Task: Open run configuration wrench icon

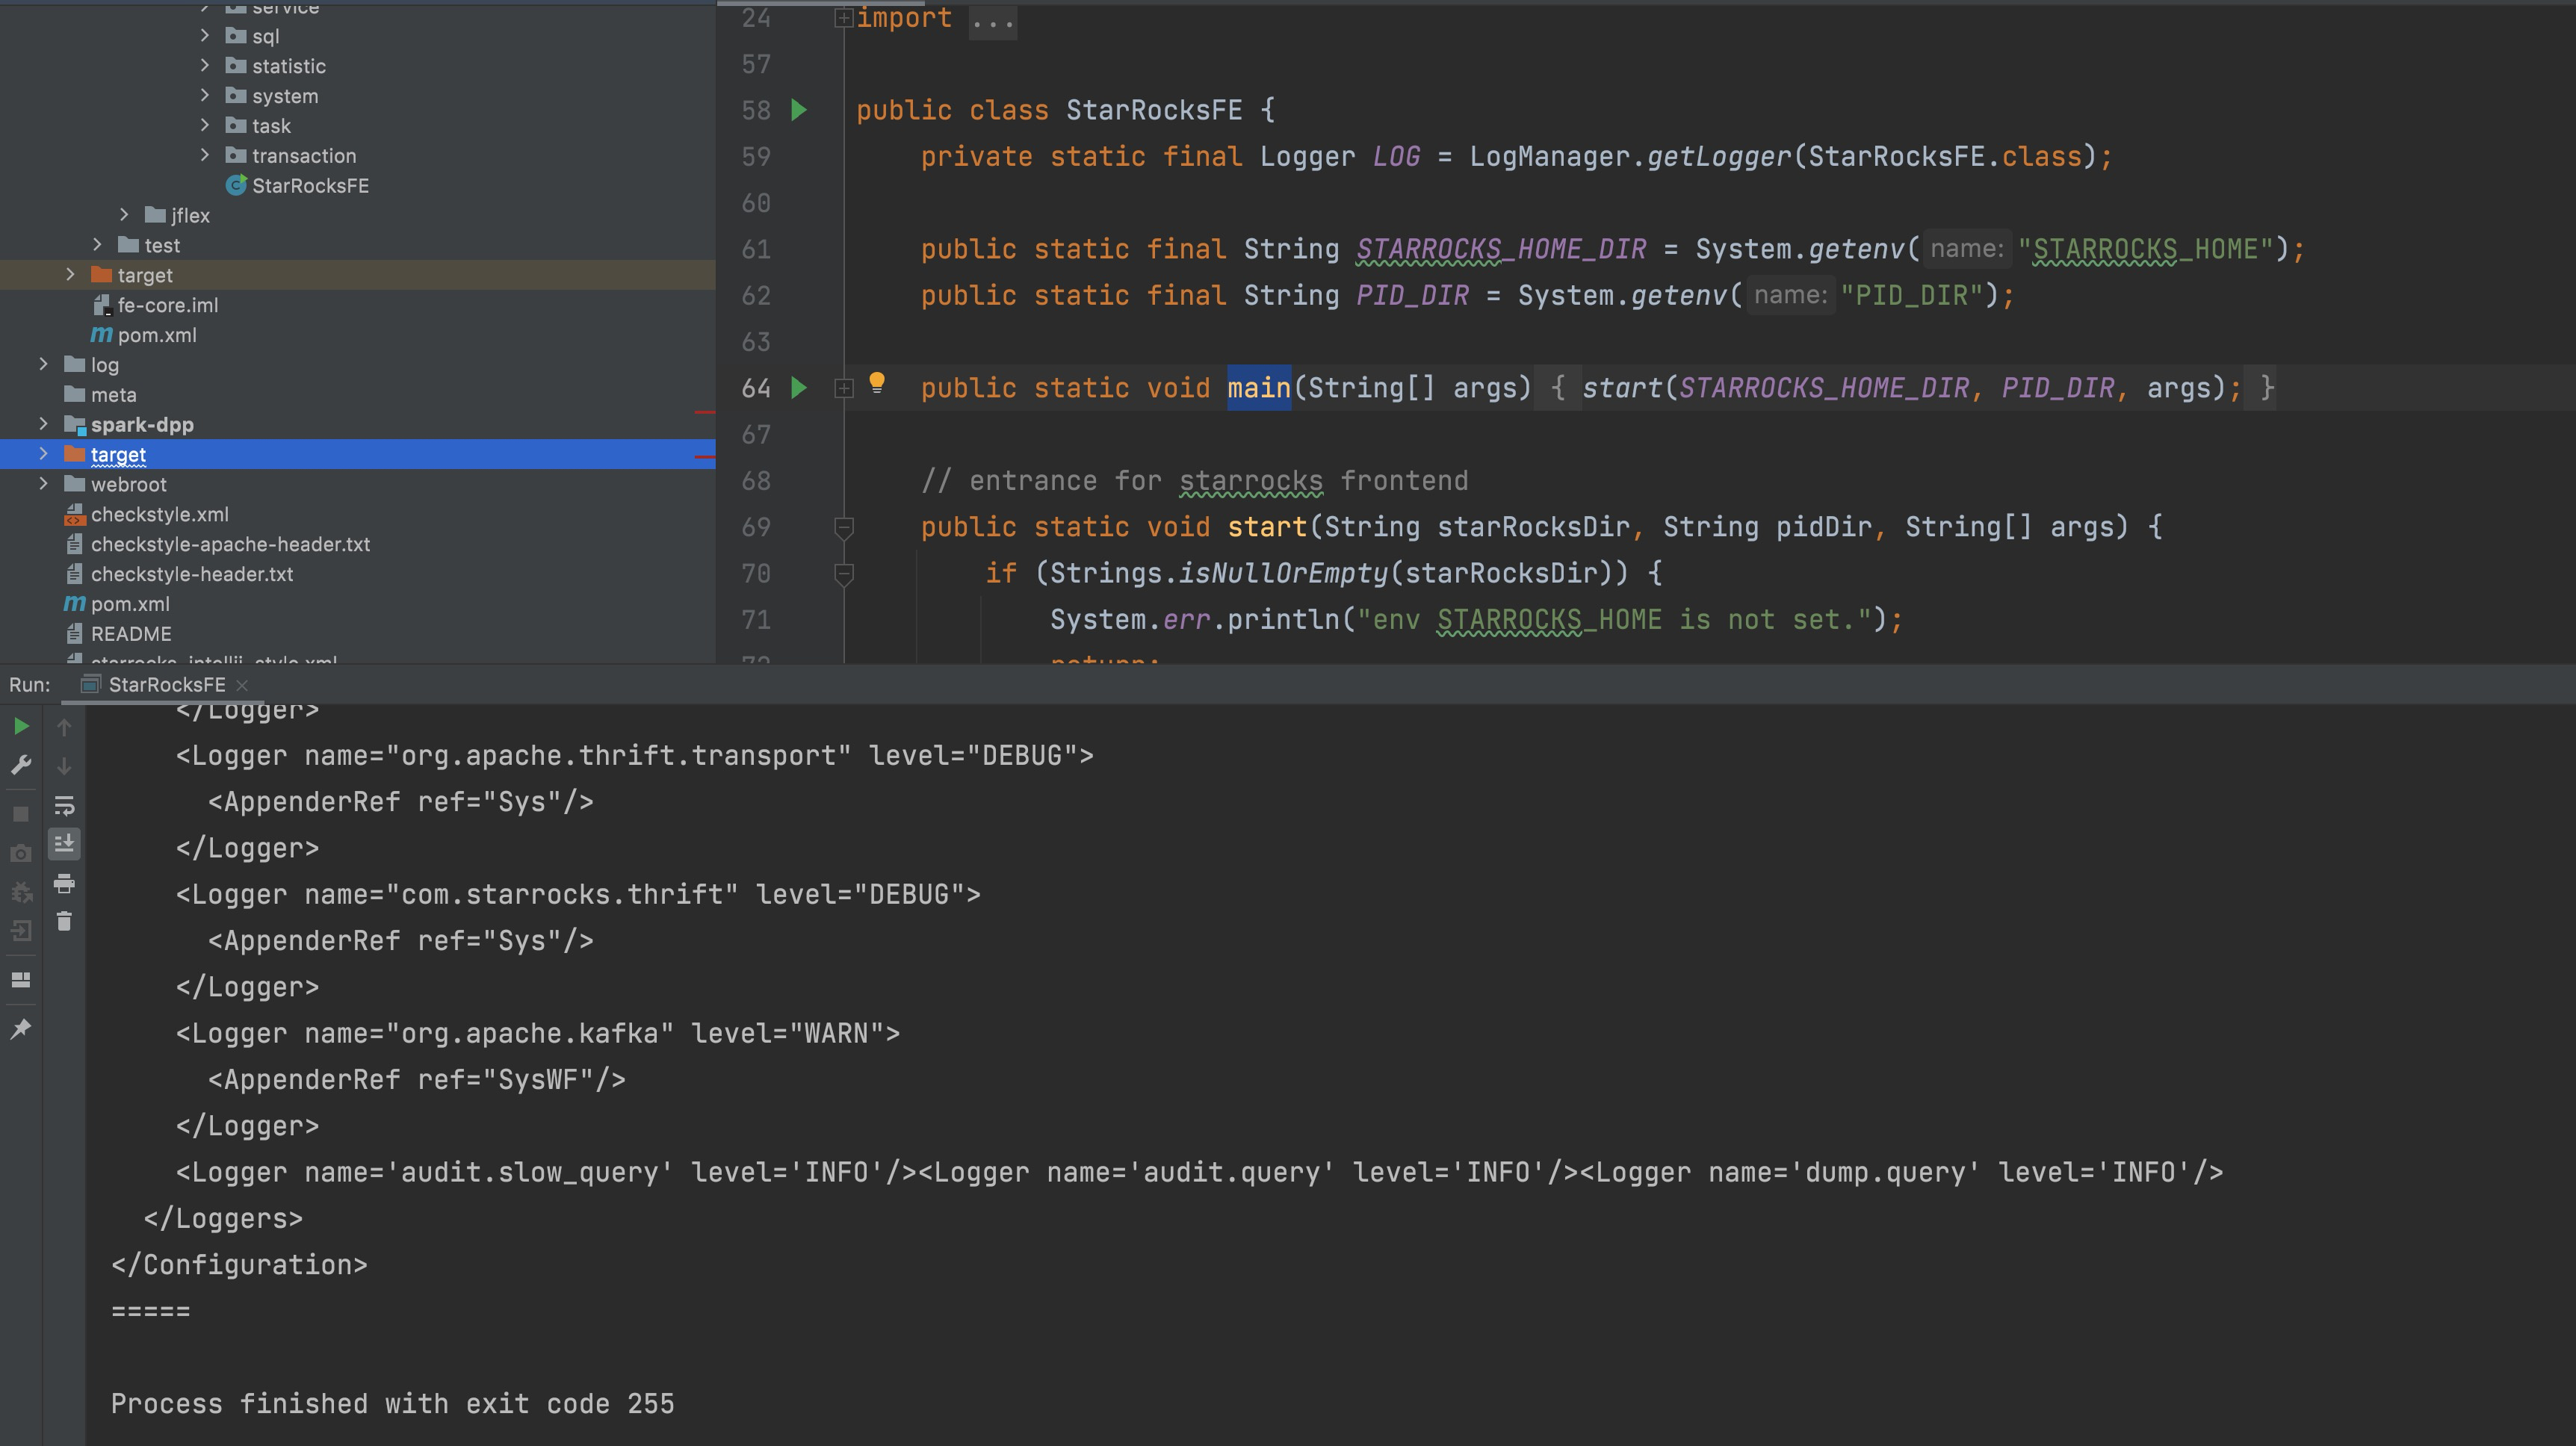Action: (x=21, y=765)
